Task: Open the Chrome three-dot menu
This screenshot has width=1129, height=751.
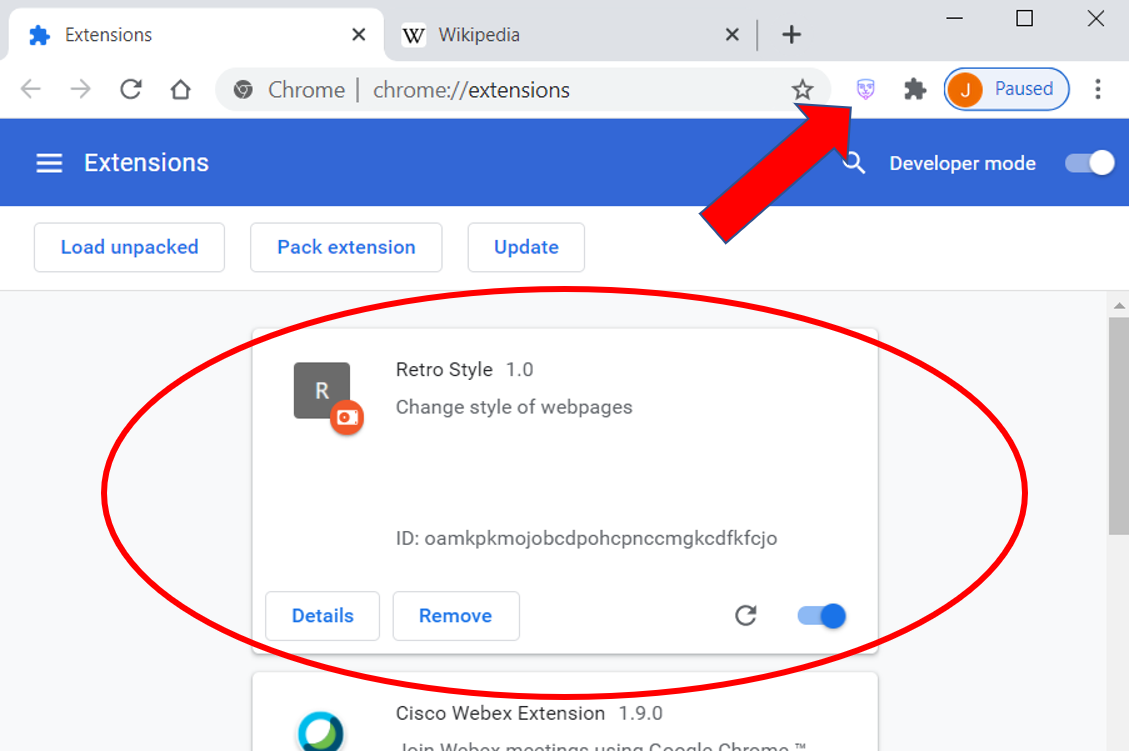Action: point(1098,89)
